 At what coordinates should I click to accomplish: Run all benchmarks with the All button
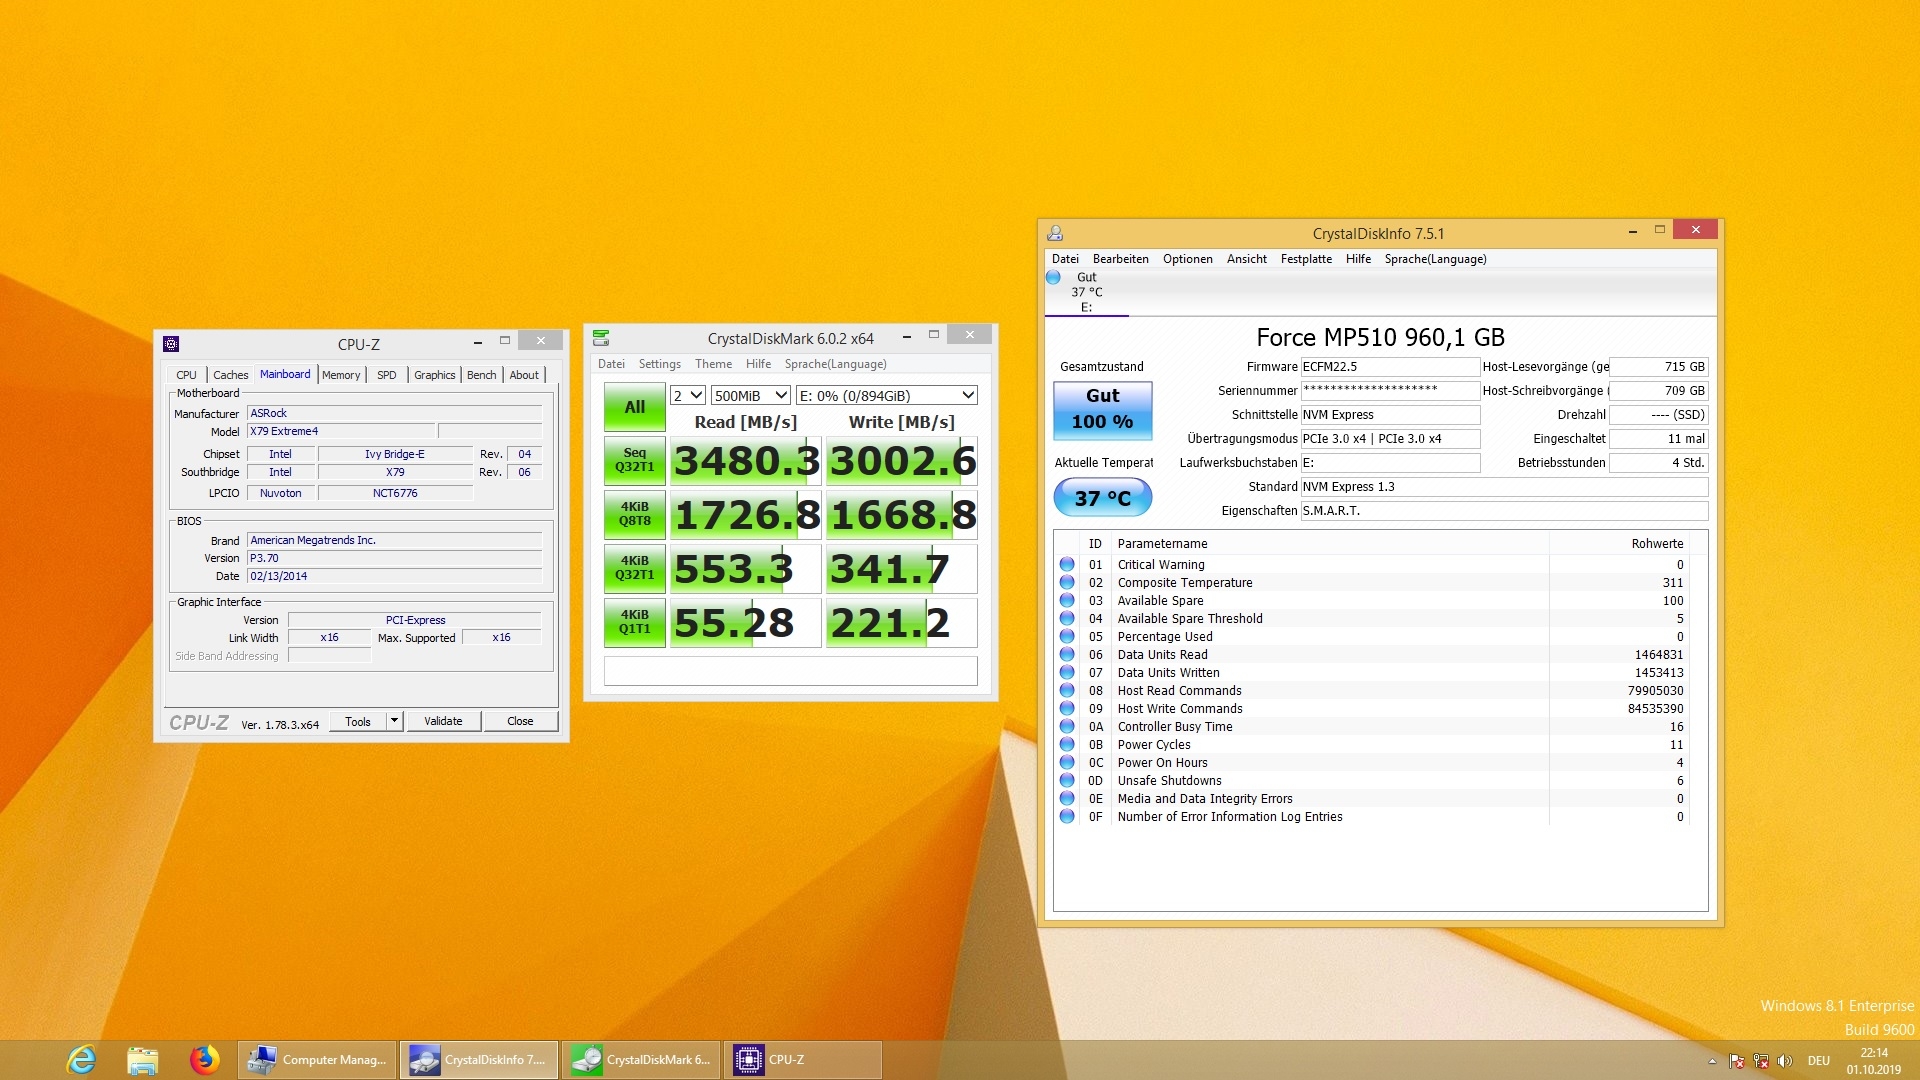coord(635,407)
